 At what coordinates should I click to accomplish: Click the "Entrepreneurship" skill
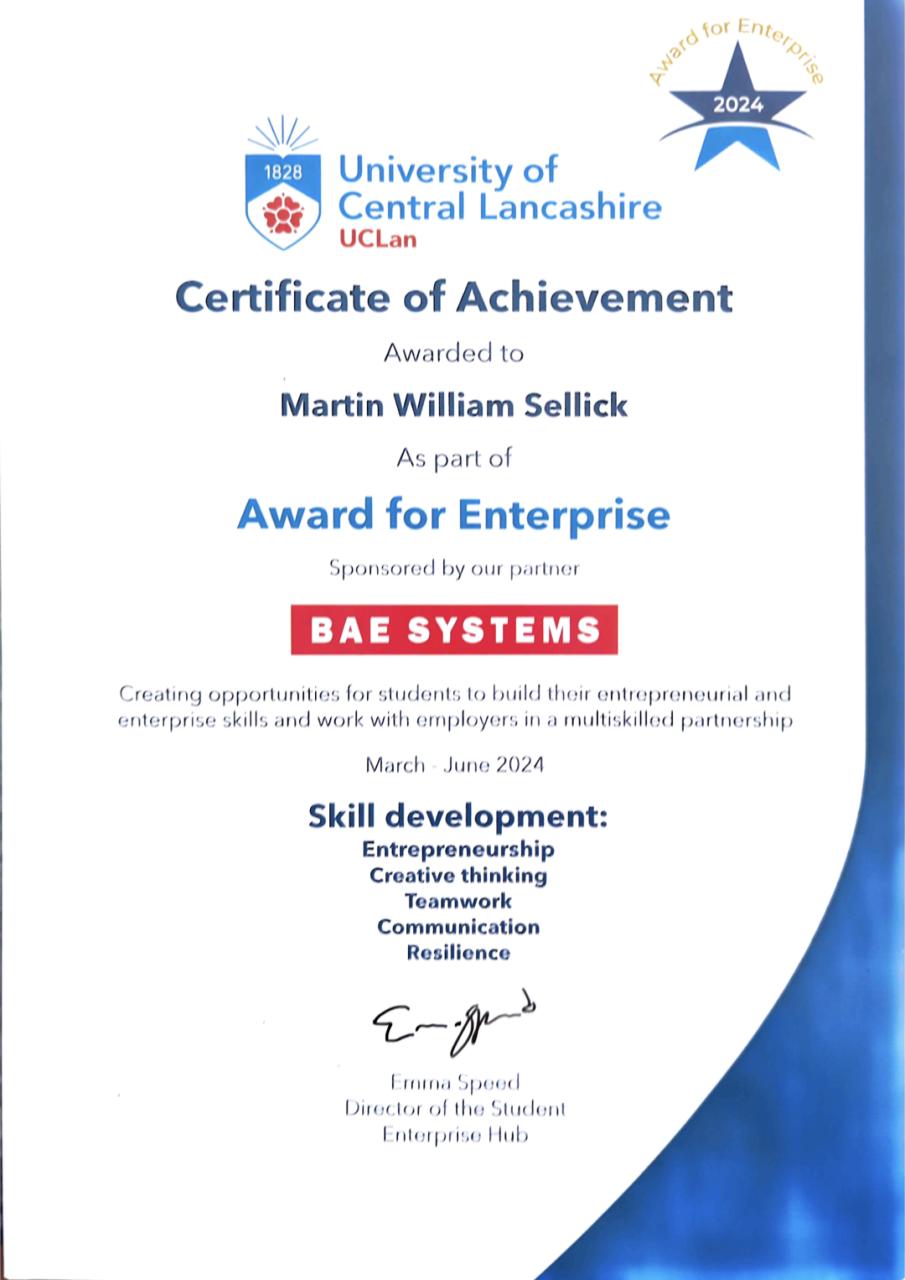pos(458,850)
